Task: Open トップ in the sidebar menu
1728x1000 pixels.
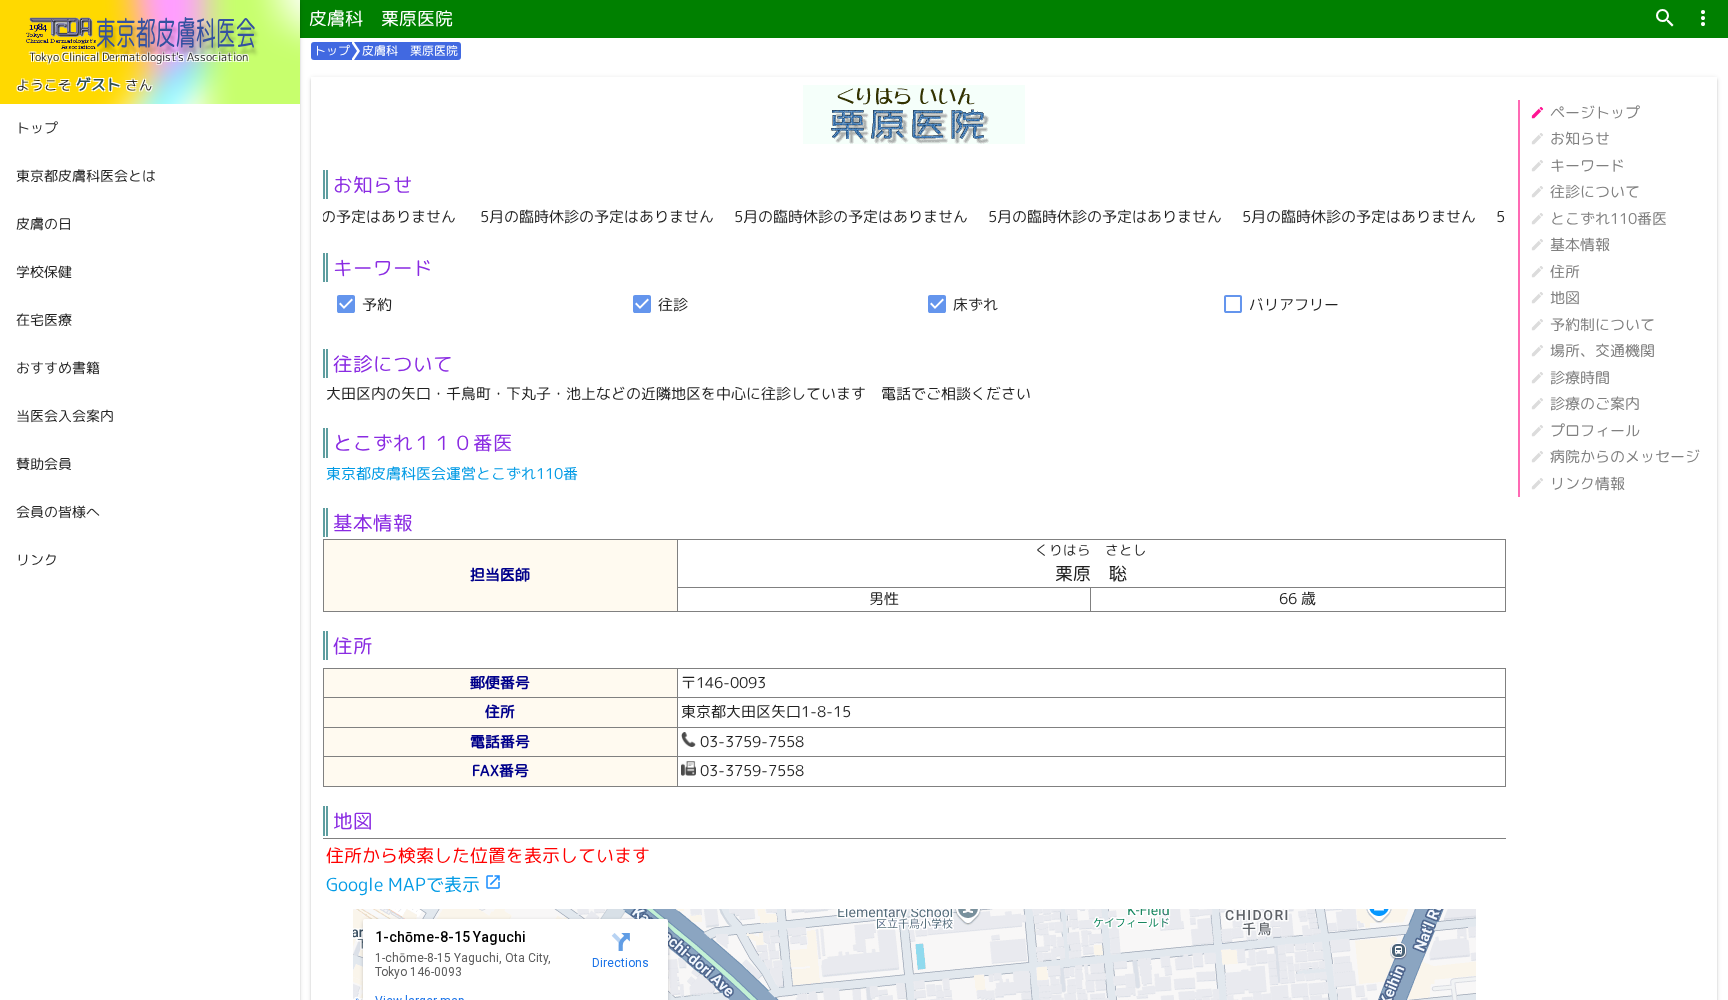Action: pyautogui.click(x=150, y=128)
